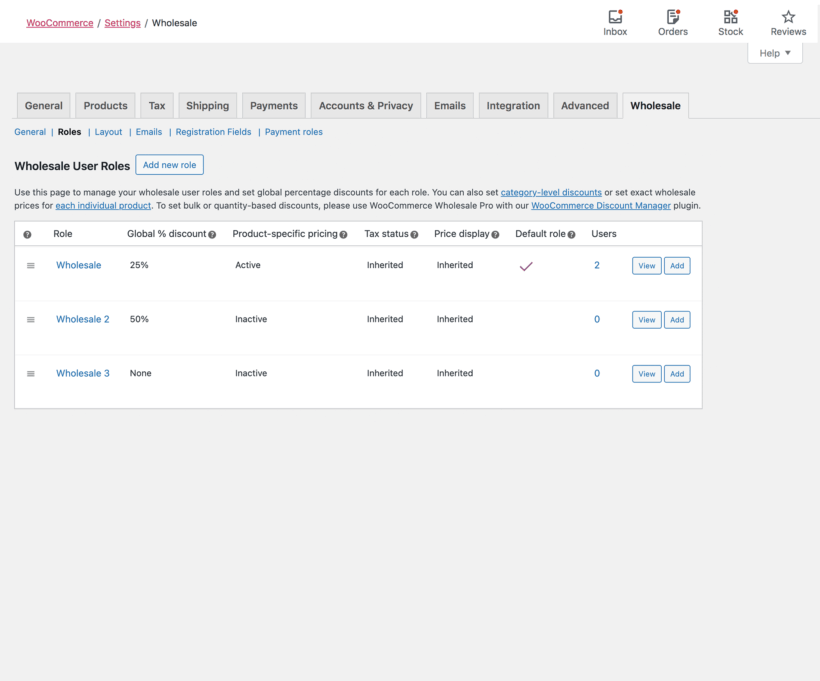Image resolution: width=820 pixels, height=681 pixels.
Task: Click the help icon beside Tax status
Action: tap(413, 234)
